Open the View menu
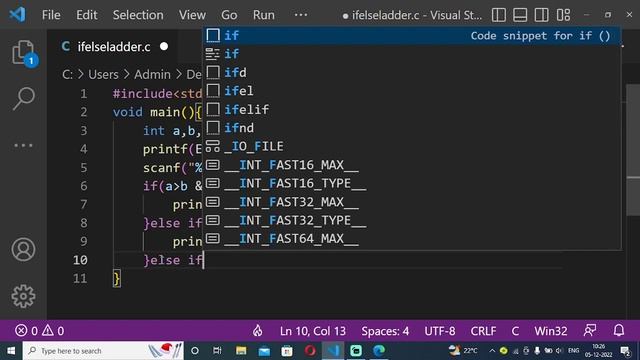Screen dimensions: 640x360 [192, 15]
